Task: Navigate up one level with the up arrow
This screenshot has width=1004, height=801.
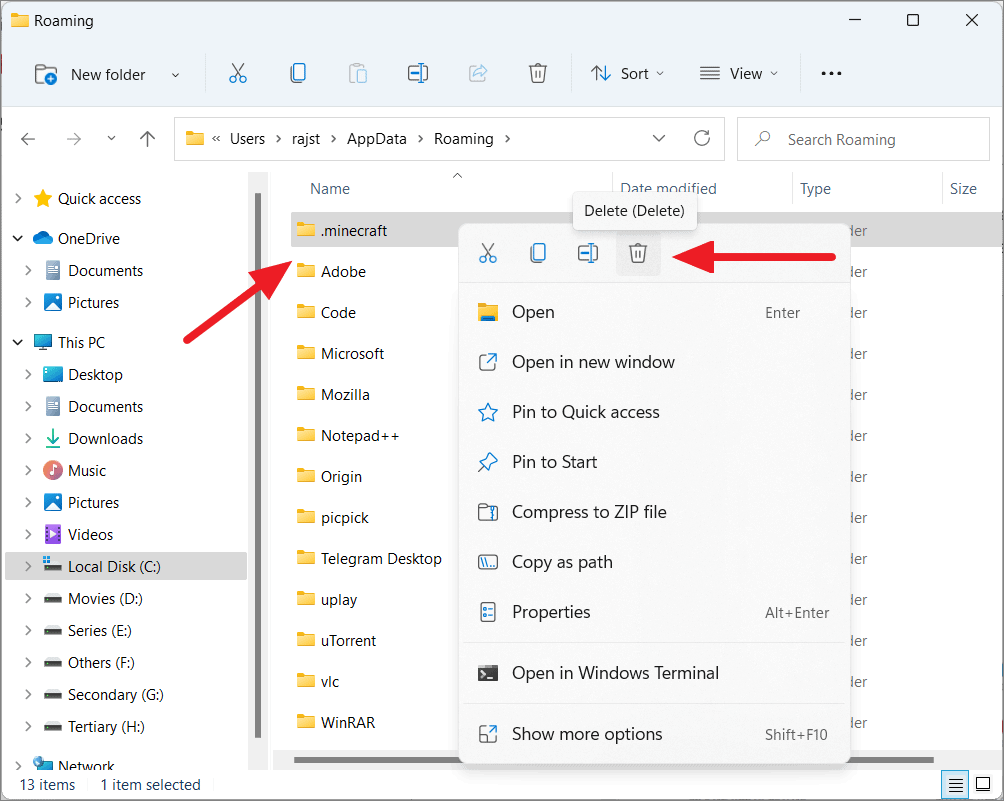Action: tap(147, 138)
